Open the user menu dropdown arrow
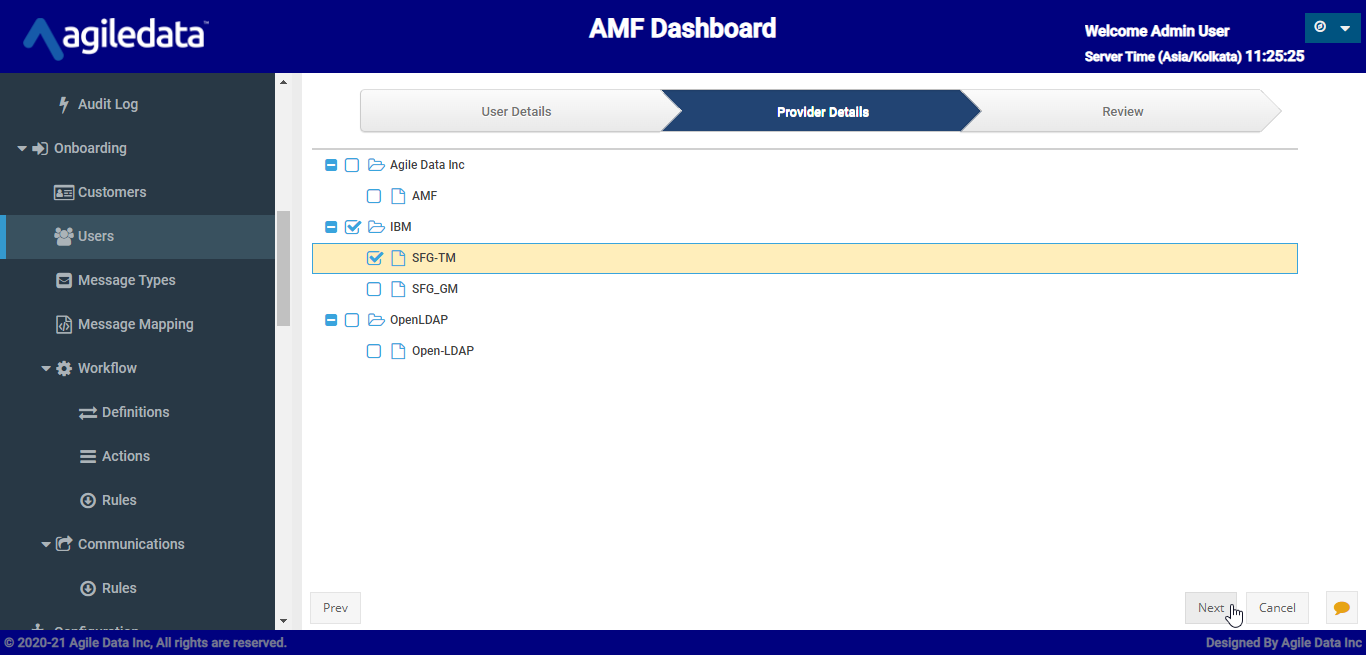Viewport: 1366px width, 655px height. pos(1345,28)
